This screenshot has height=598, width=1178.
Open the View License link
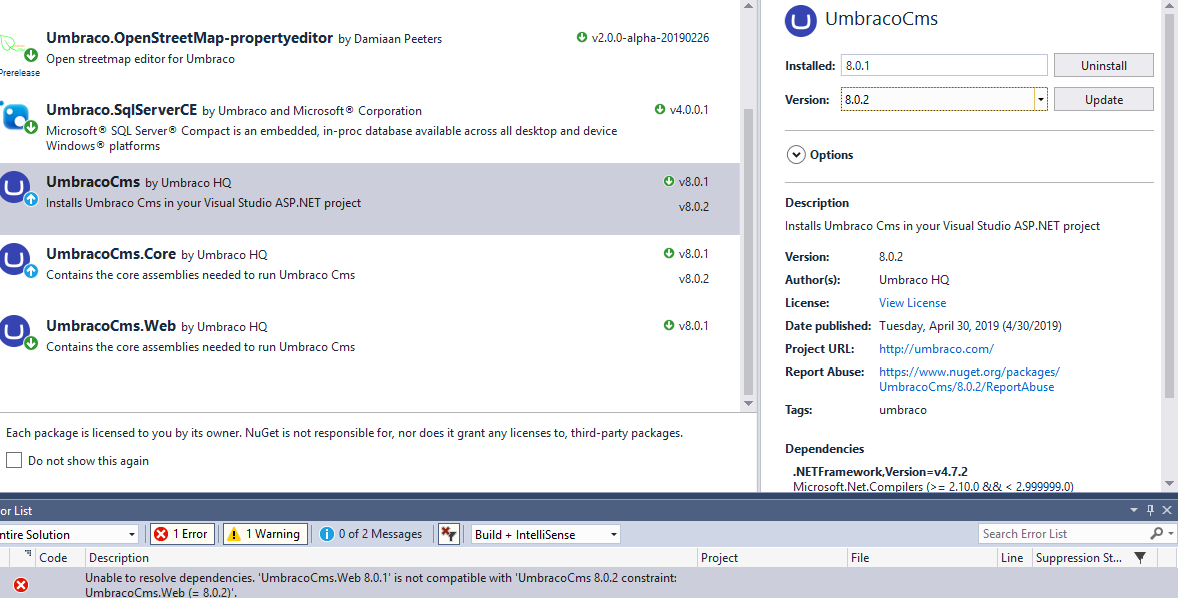pos(912,303)
